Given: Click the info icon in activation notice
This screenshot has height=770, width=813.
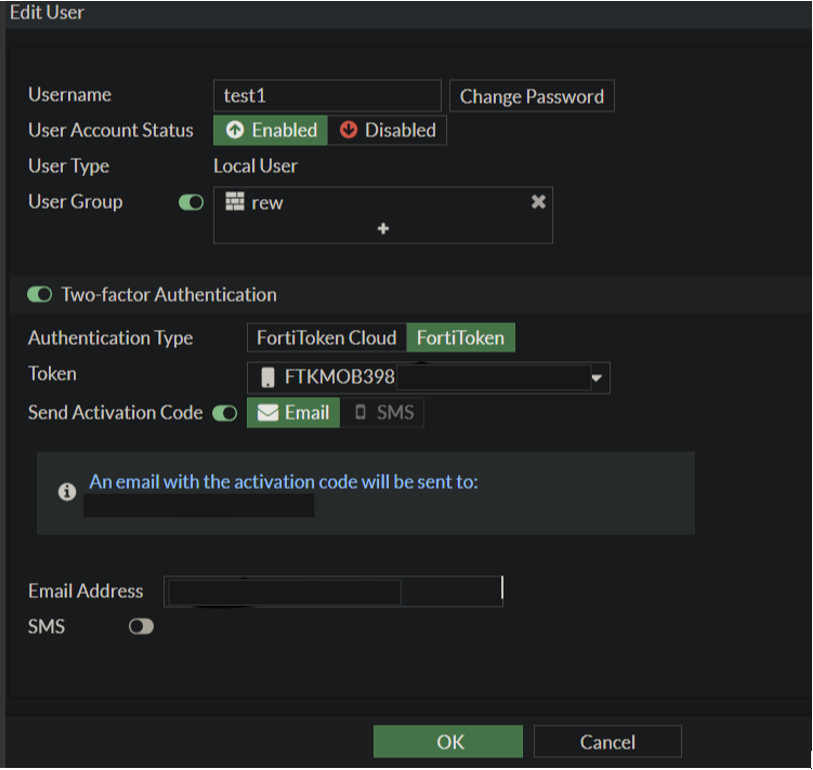Looking at the screenshot, I should tap(67, 492).
